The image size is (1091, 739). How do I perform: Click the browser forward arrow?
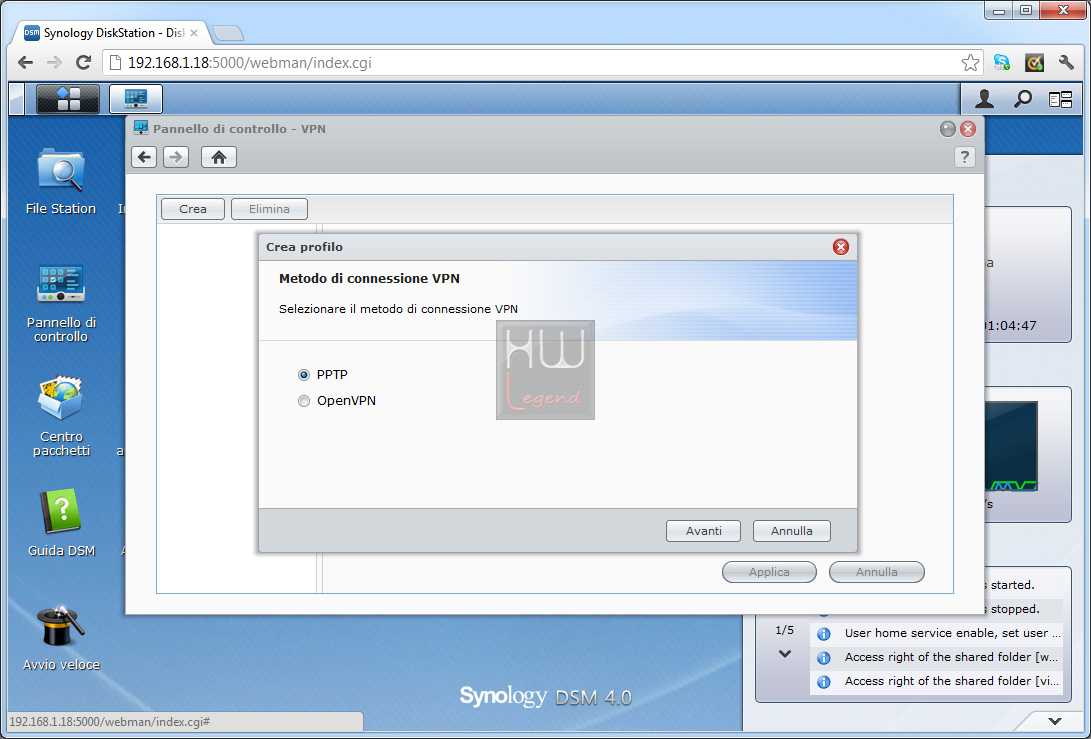pos(54,63)
